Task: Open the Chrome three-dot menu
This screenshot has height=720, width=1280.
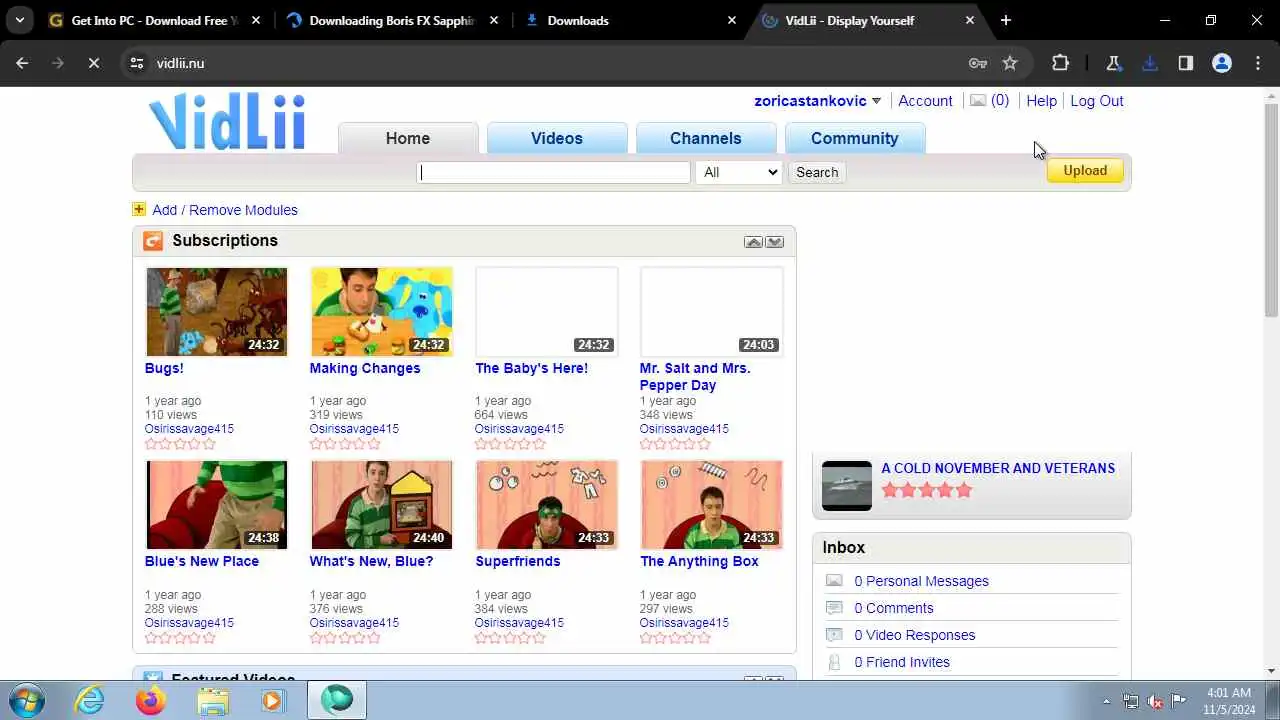Action: click(1258, 63)
